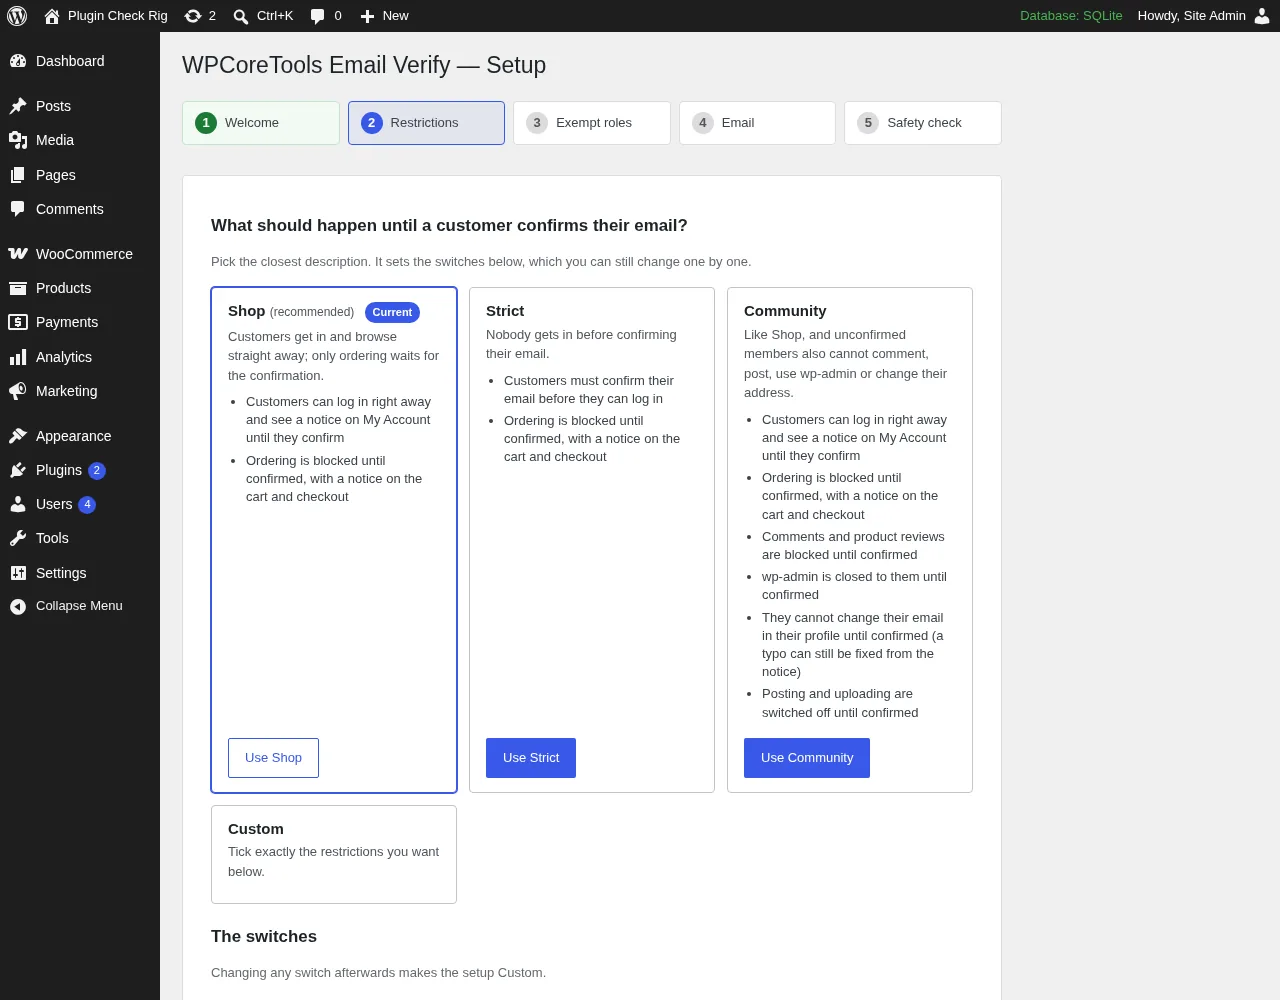The image size is (1280, 1000).
Task: Click the Database: SQLite indicator
Action: [x=1071, y=16]
